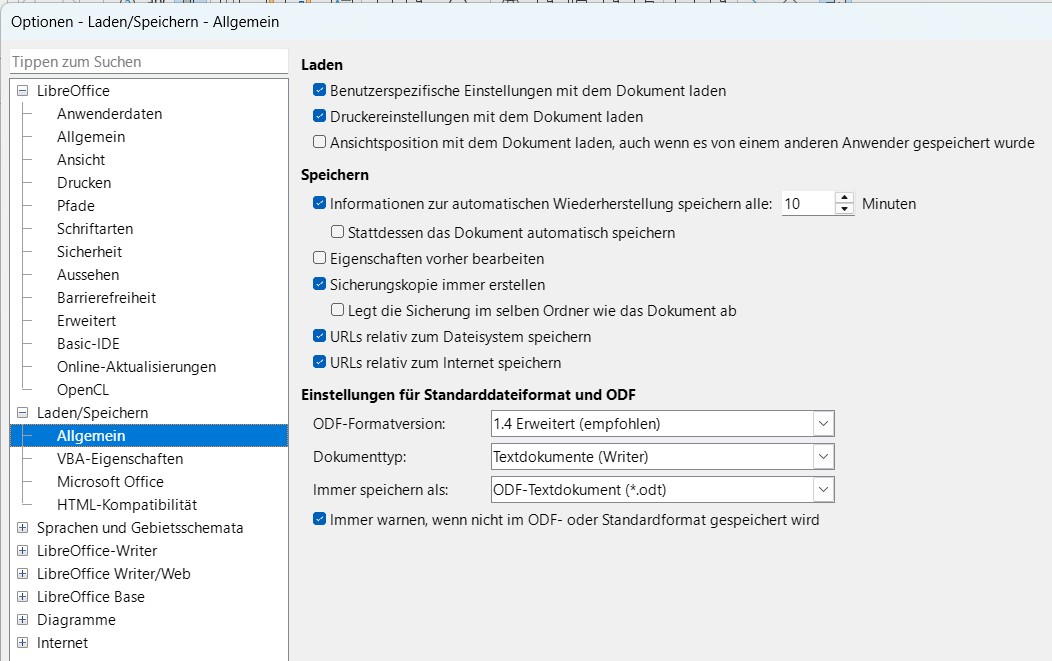
Task: Click the Sprachen und Gebietsschemata label
Action: [140, 527]
